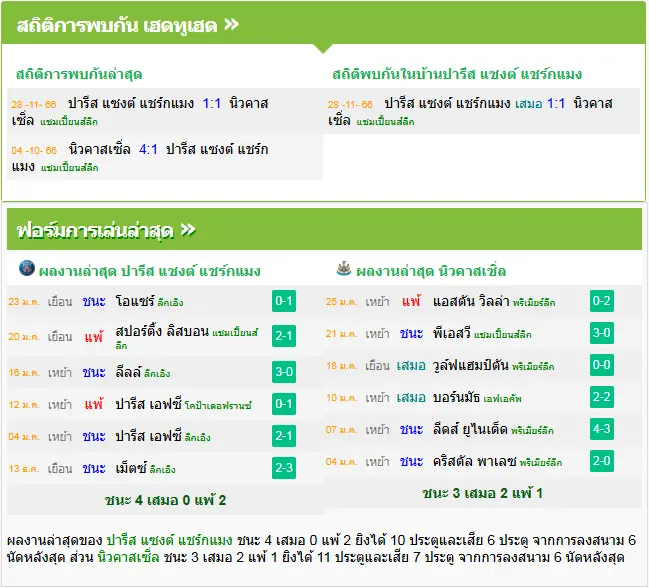Click the Newcastle club crest icon
The image size is (649, 588).
point(344,269)
